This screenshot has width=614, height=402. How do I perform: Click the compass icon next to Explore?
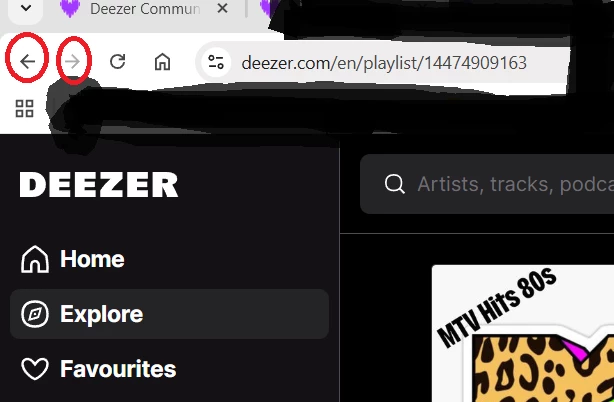pos(35,314)
